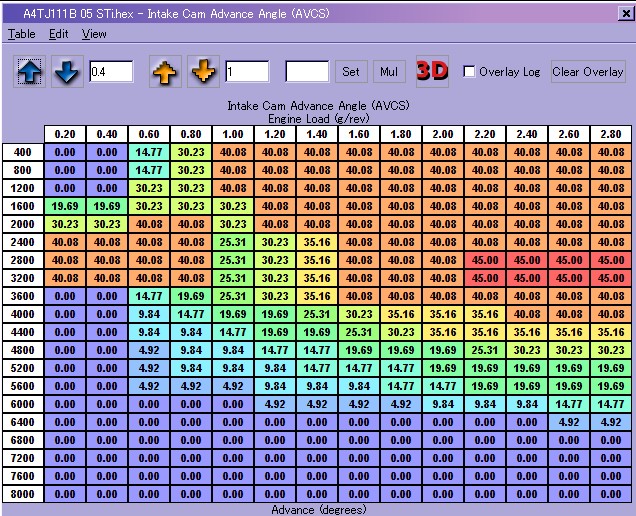The image size is (636, 516).
Task: Select the 6000 RPM row header
Action: [x=23, y=404]
